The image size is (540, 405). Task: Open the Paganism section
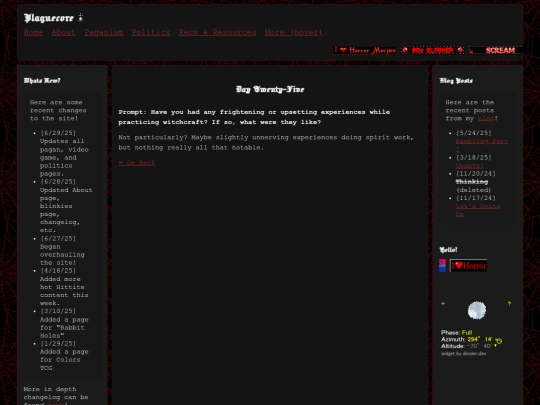[x=104, y=32]
